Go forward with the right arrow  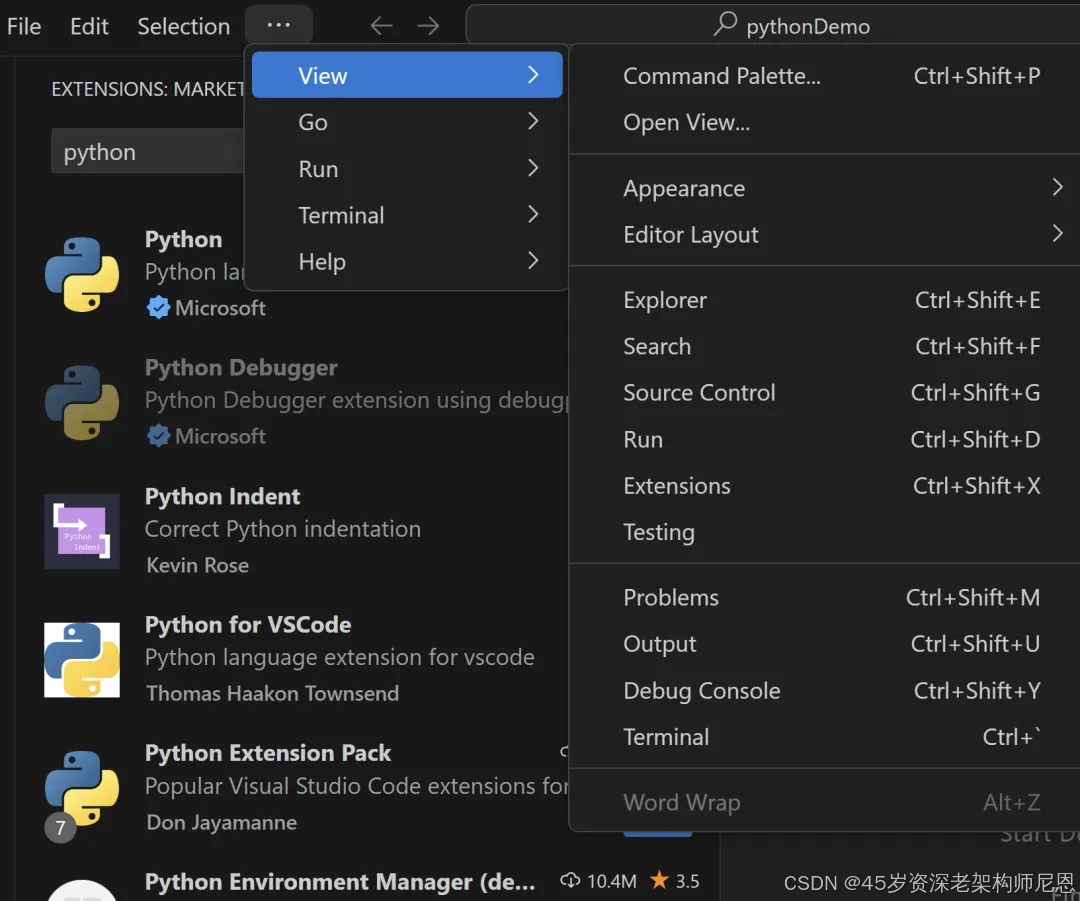pyautogui.click(x=428, y=26)
